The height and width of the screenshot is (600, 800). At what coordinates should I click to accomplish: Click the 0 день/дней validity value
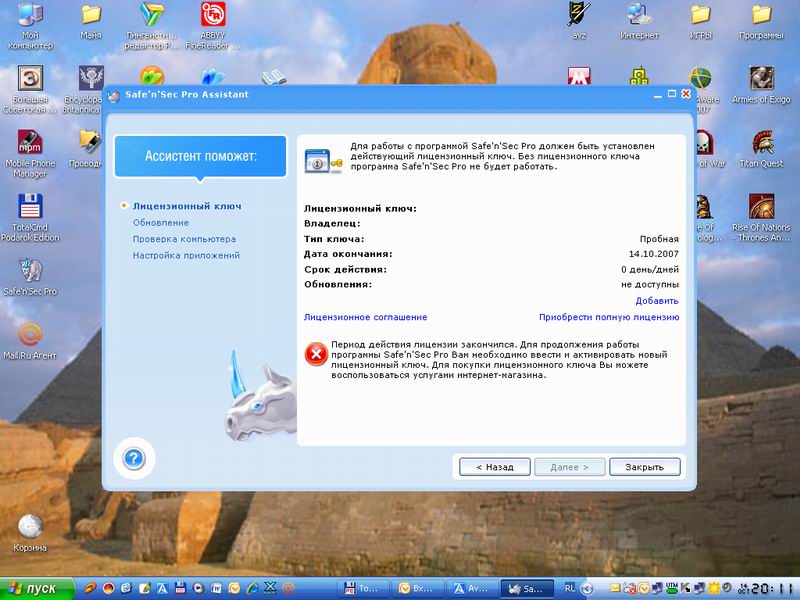(649, 269)
